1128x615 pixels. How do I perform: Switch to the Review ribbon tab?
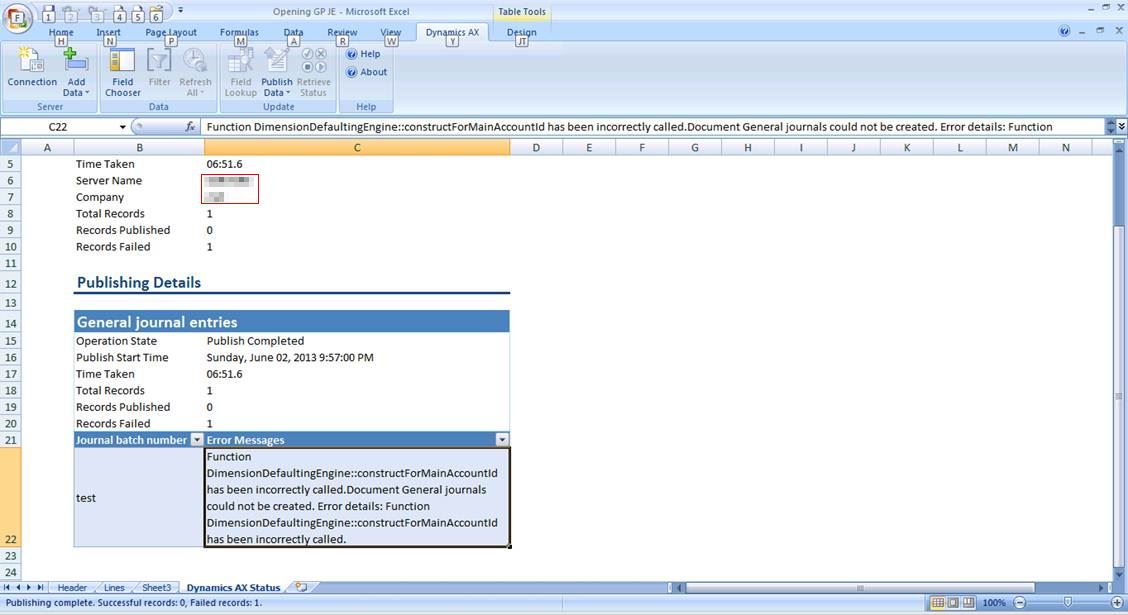click(x=342, y=32)
